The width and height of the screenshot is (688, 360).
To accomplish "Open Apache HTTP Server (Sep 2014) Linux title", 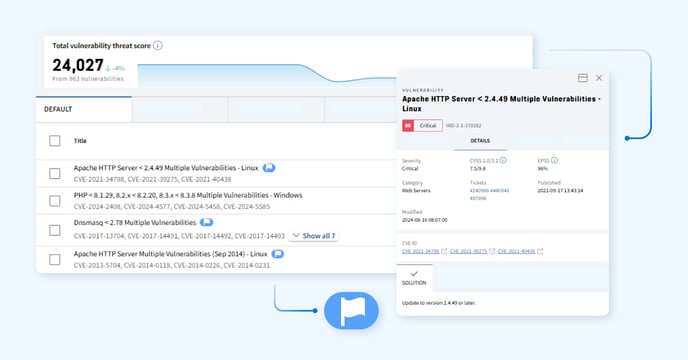I will [170, 254].
